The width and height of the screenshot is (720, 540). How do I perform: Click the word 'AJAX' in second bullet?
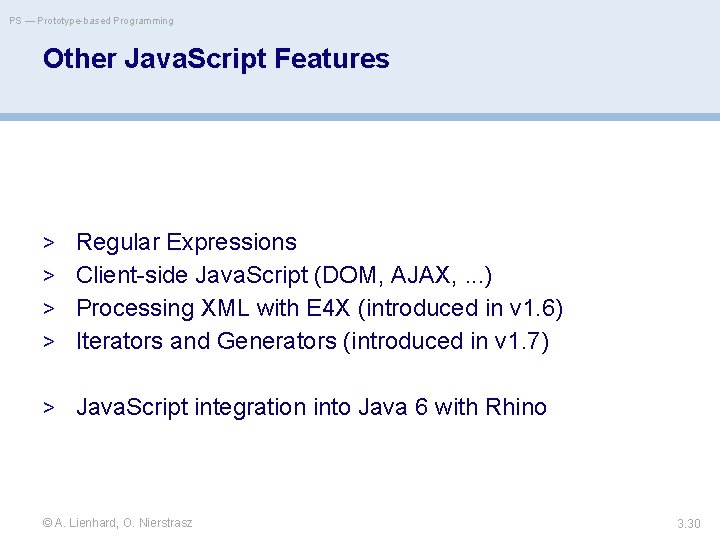coord(422,276)
